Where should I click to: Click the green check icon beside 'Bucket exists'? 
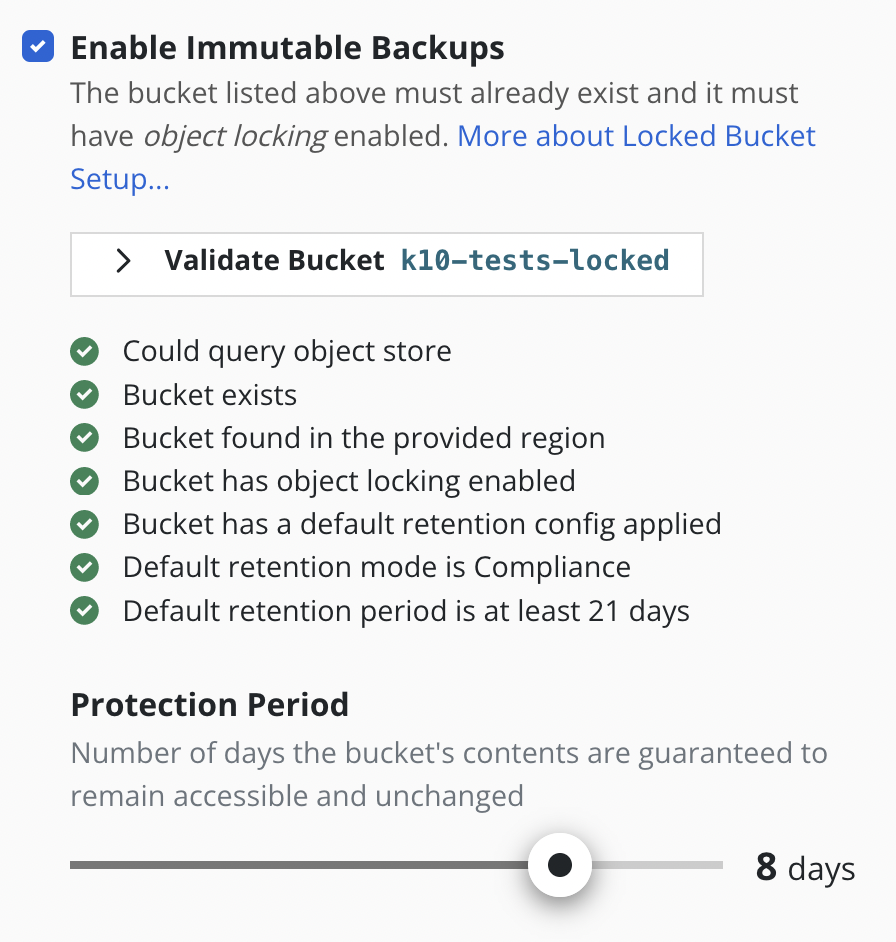pos(85,395)
